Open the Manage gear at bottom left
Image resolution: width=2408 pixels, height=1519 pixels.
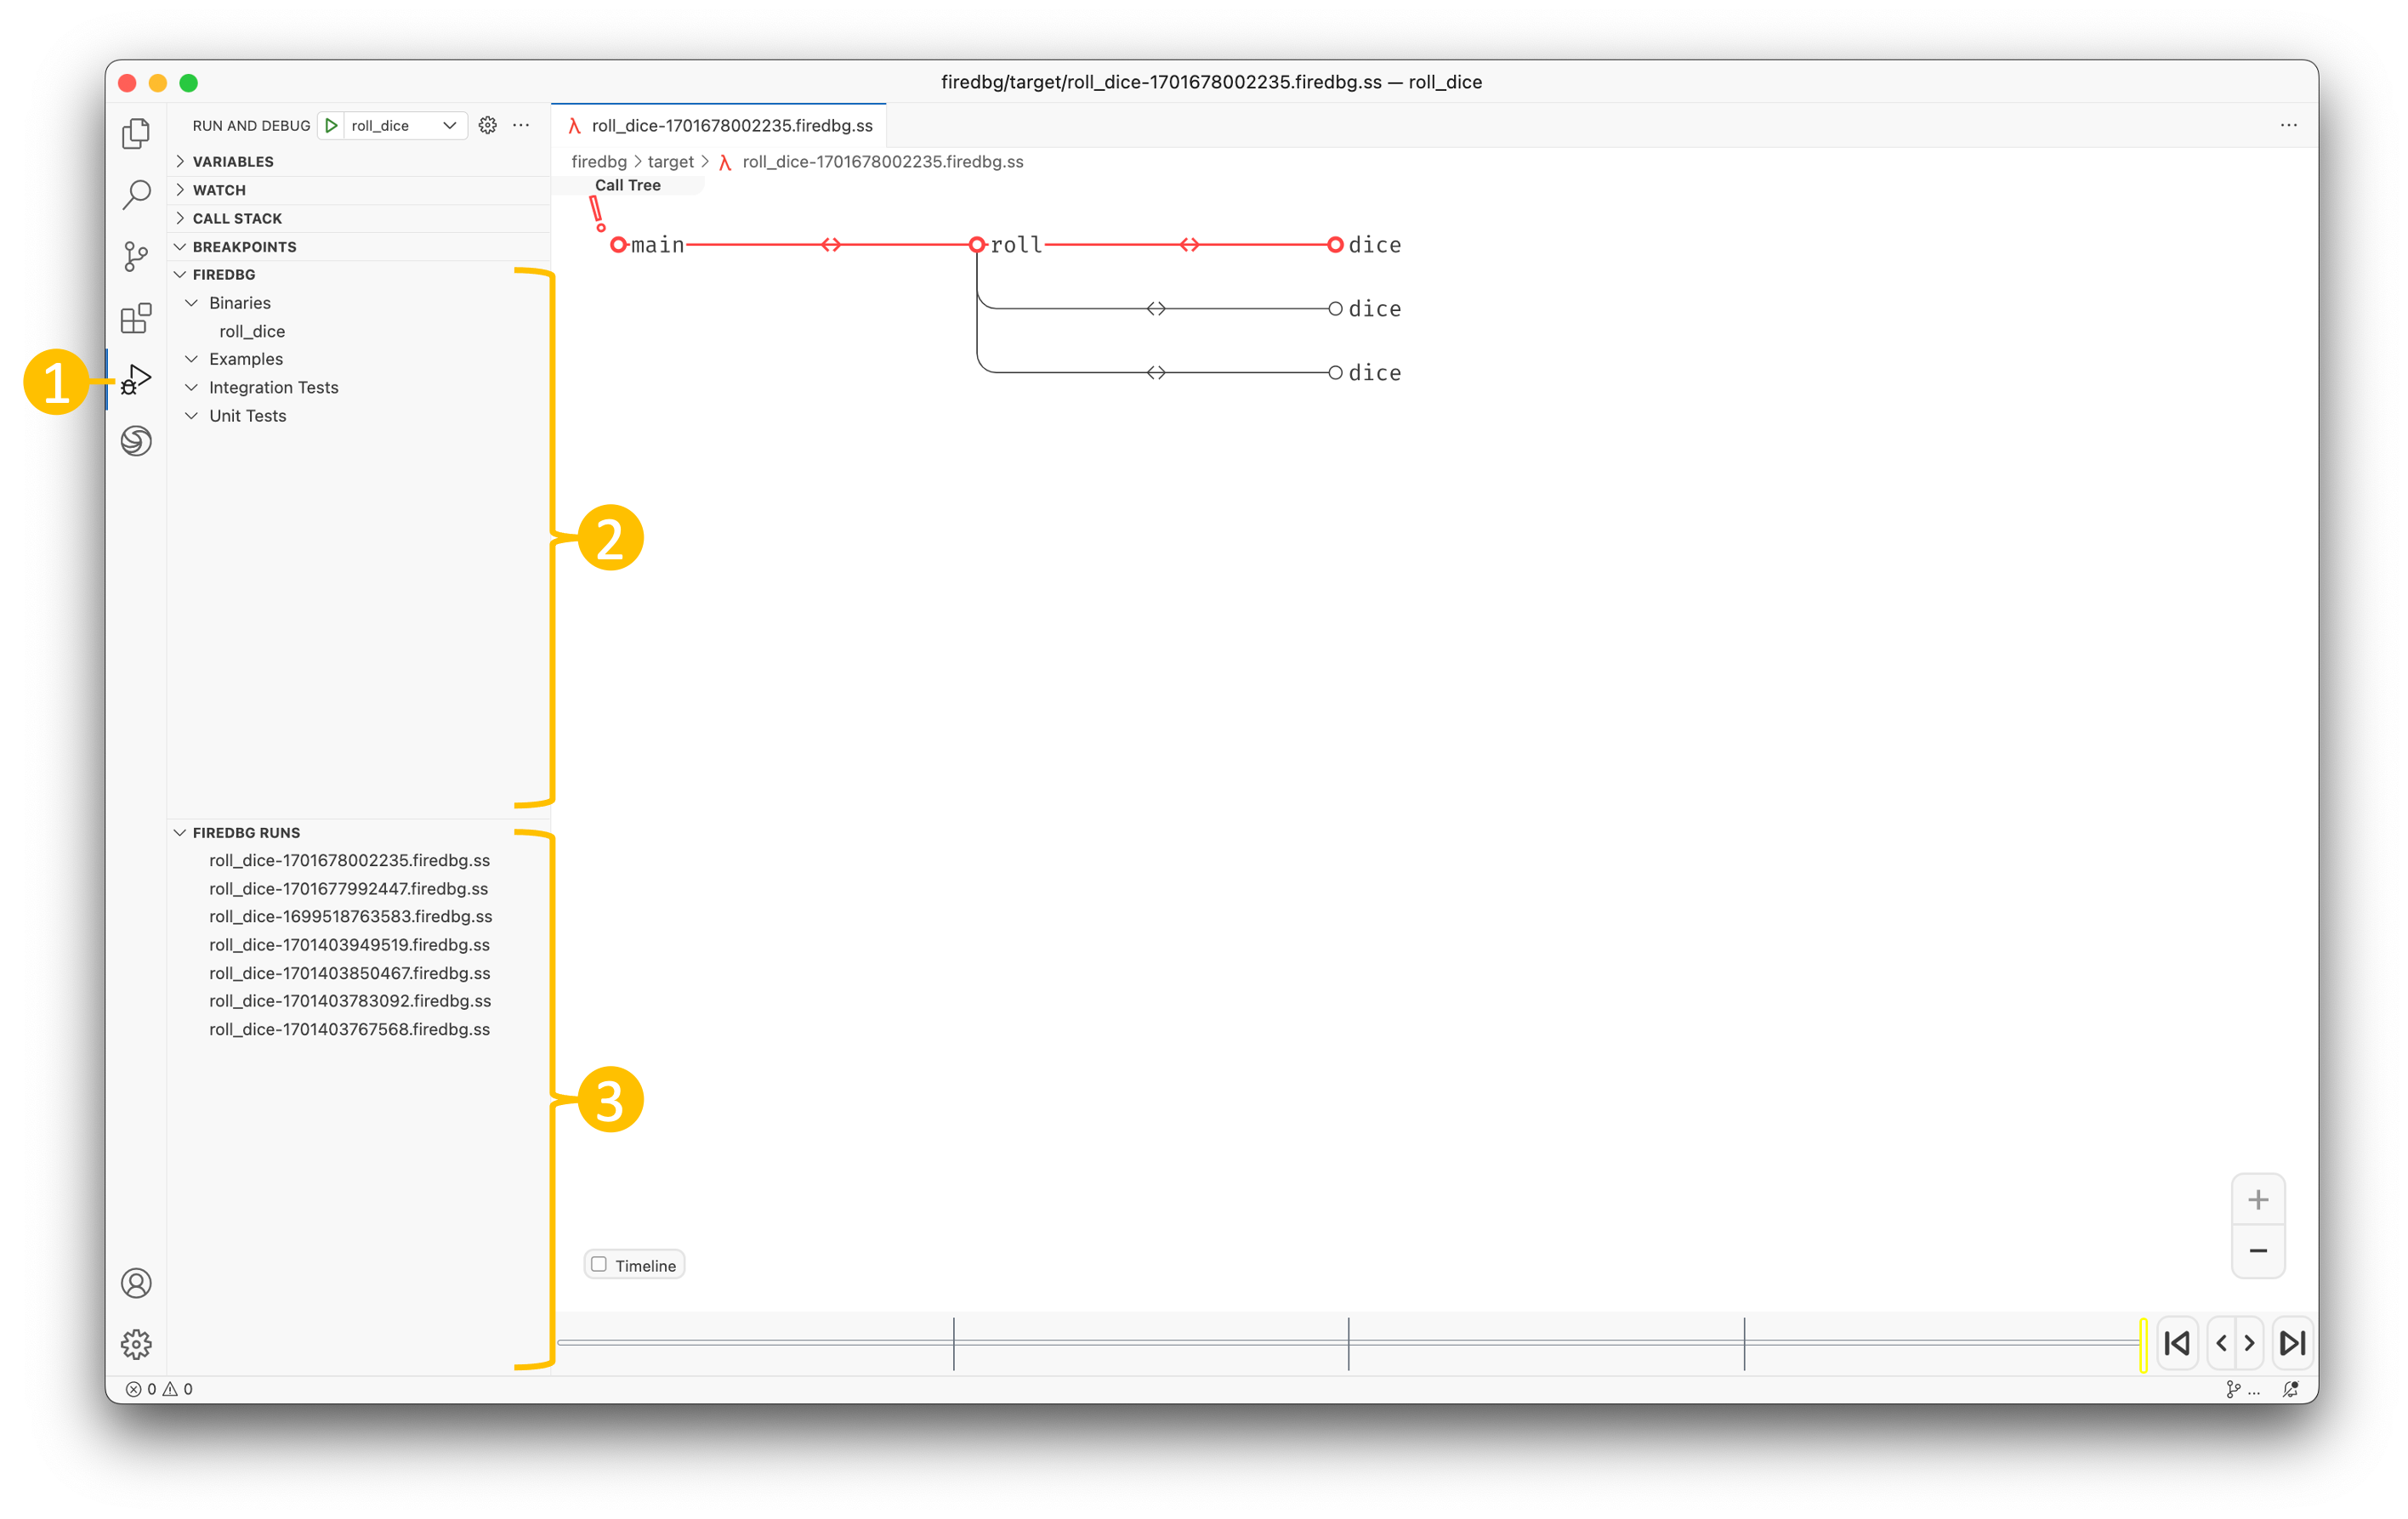pyautogui.click(x=136, y=1344)
